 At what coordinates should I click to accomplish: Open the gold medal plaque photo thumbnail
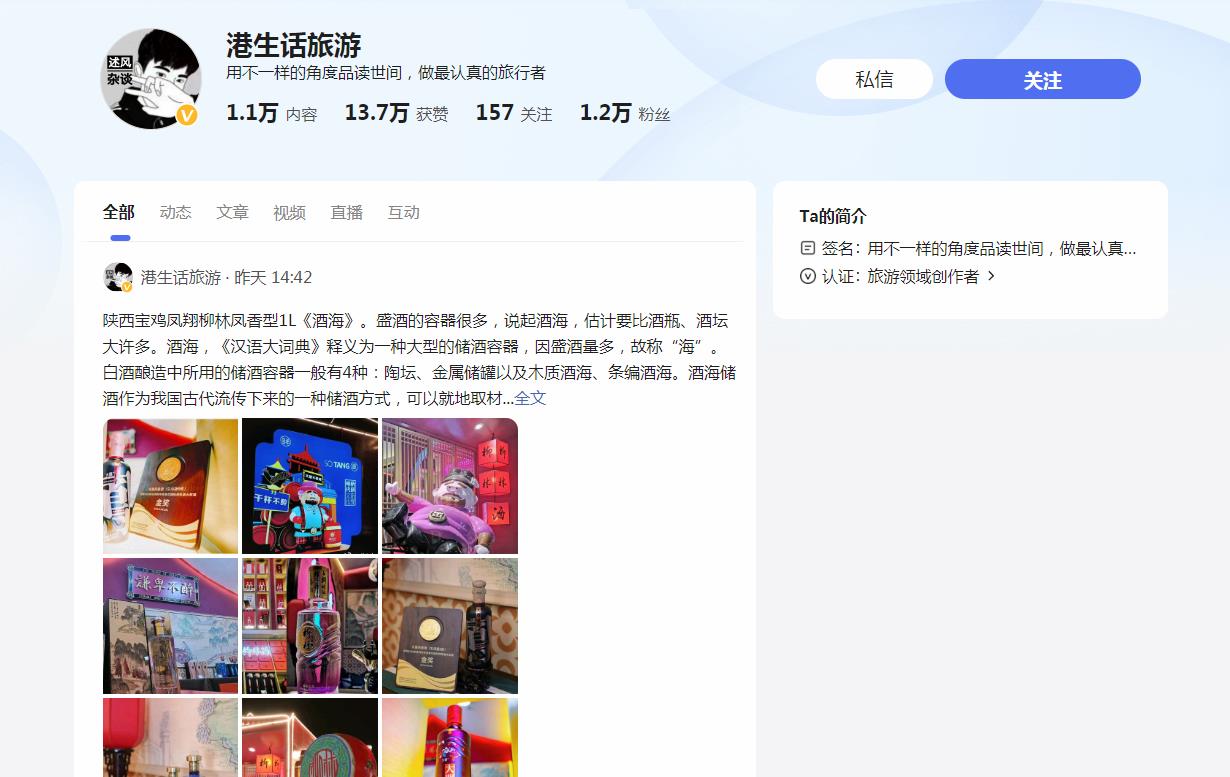[171, 486]
